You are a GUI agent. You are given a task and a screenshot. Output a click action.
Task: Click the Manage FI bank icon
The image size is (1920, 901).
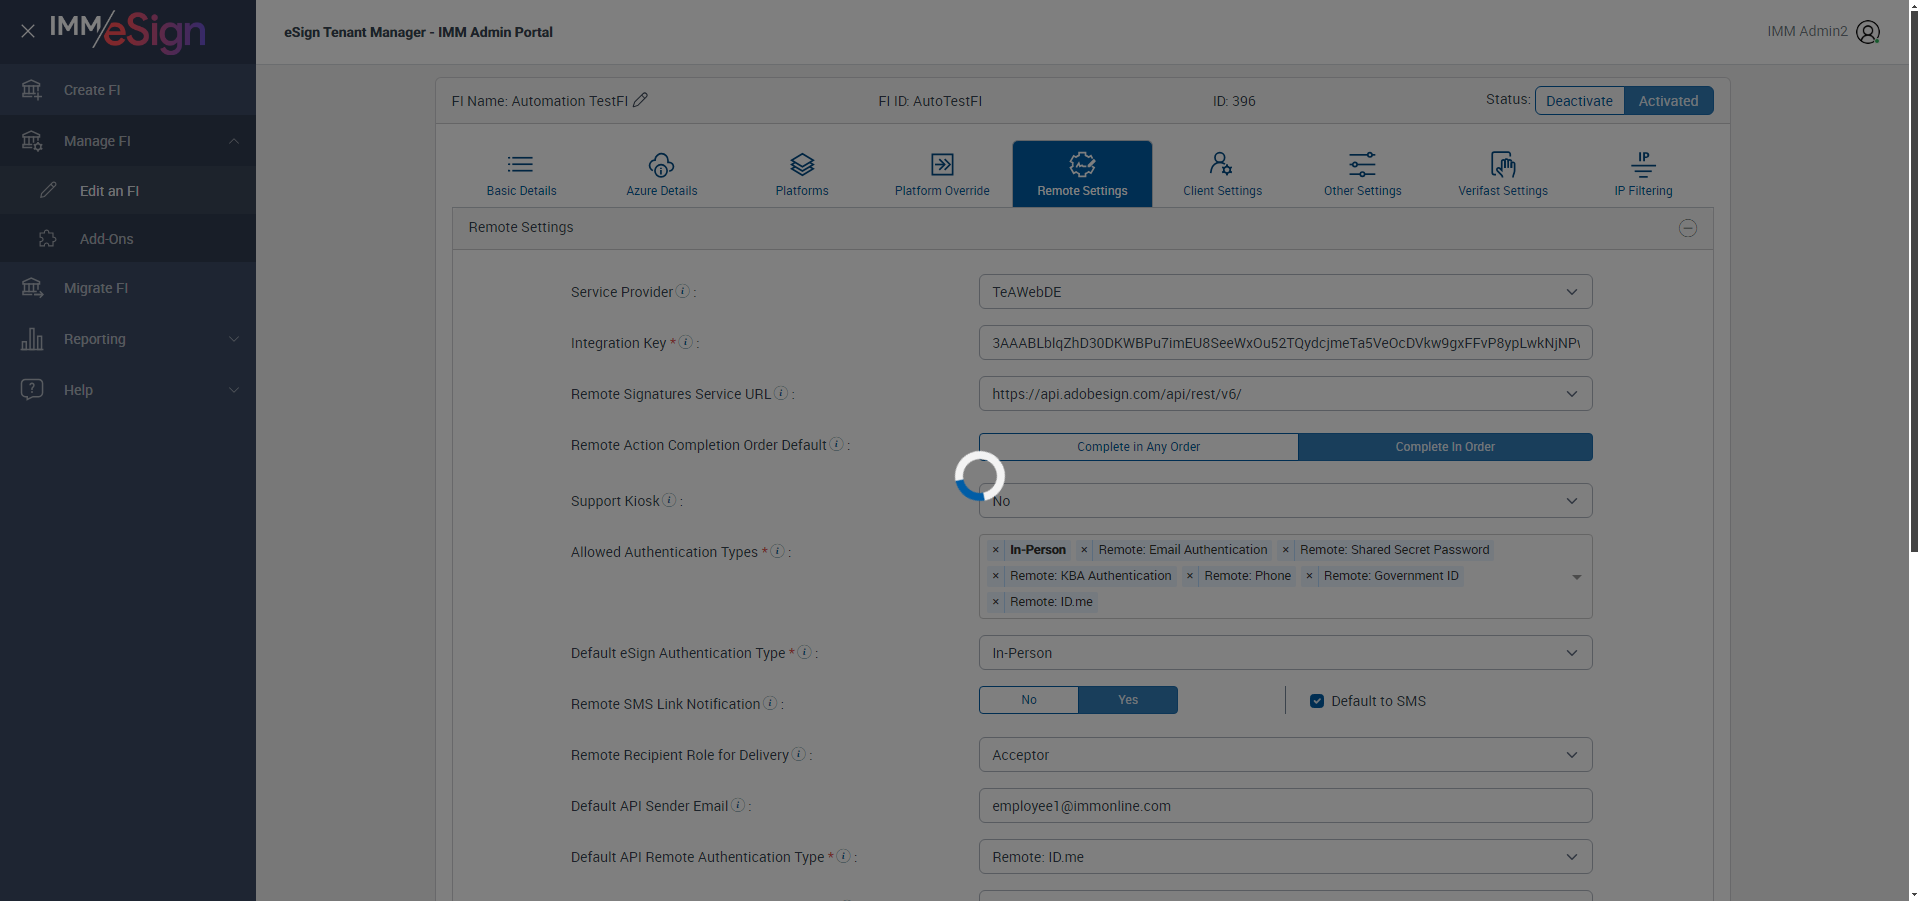(x=32, y=141)
